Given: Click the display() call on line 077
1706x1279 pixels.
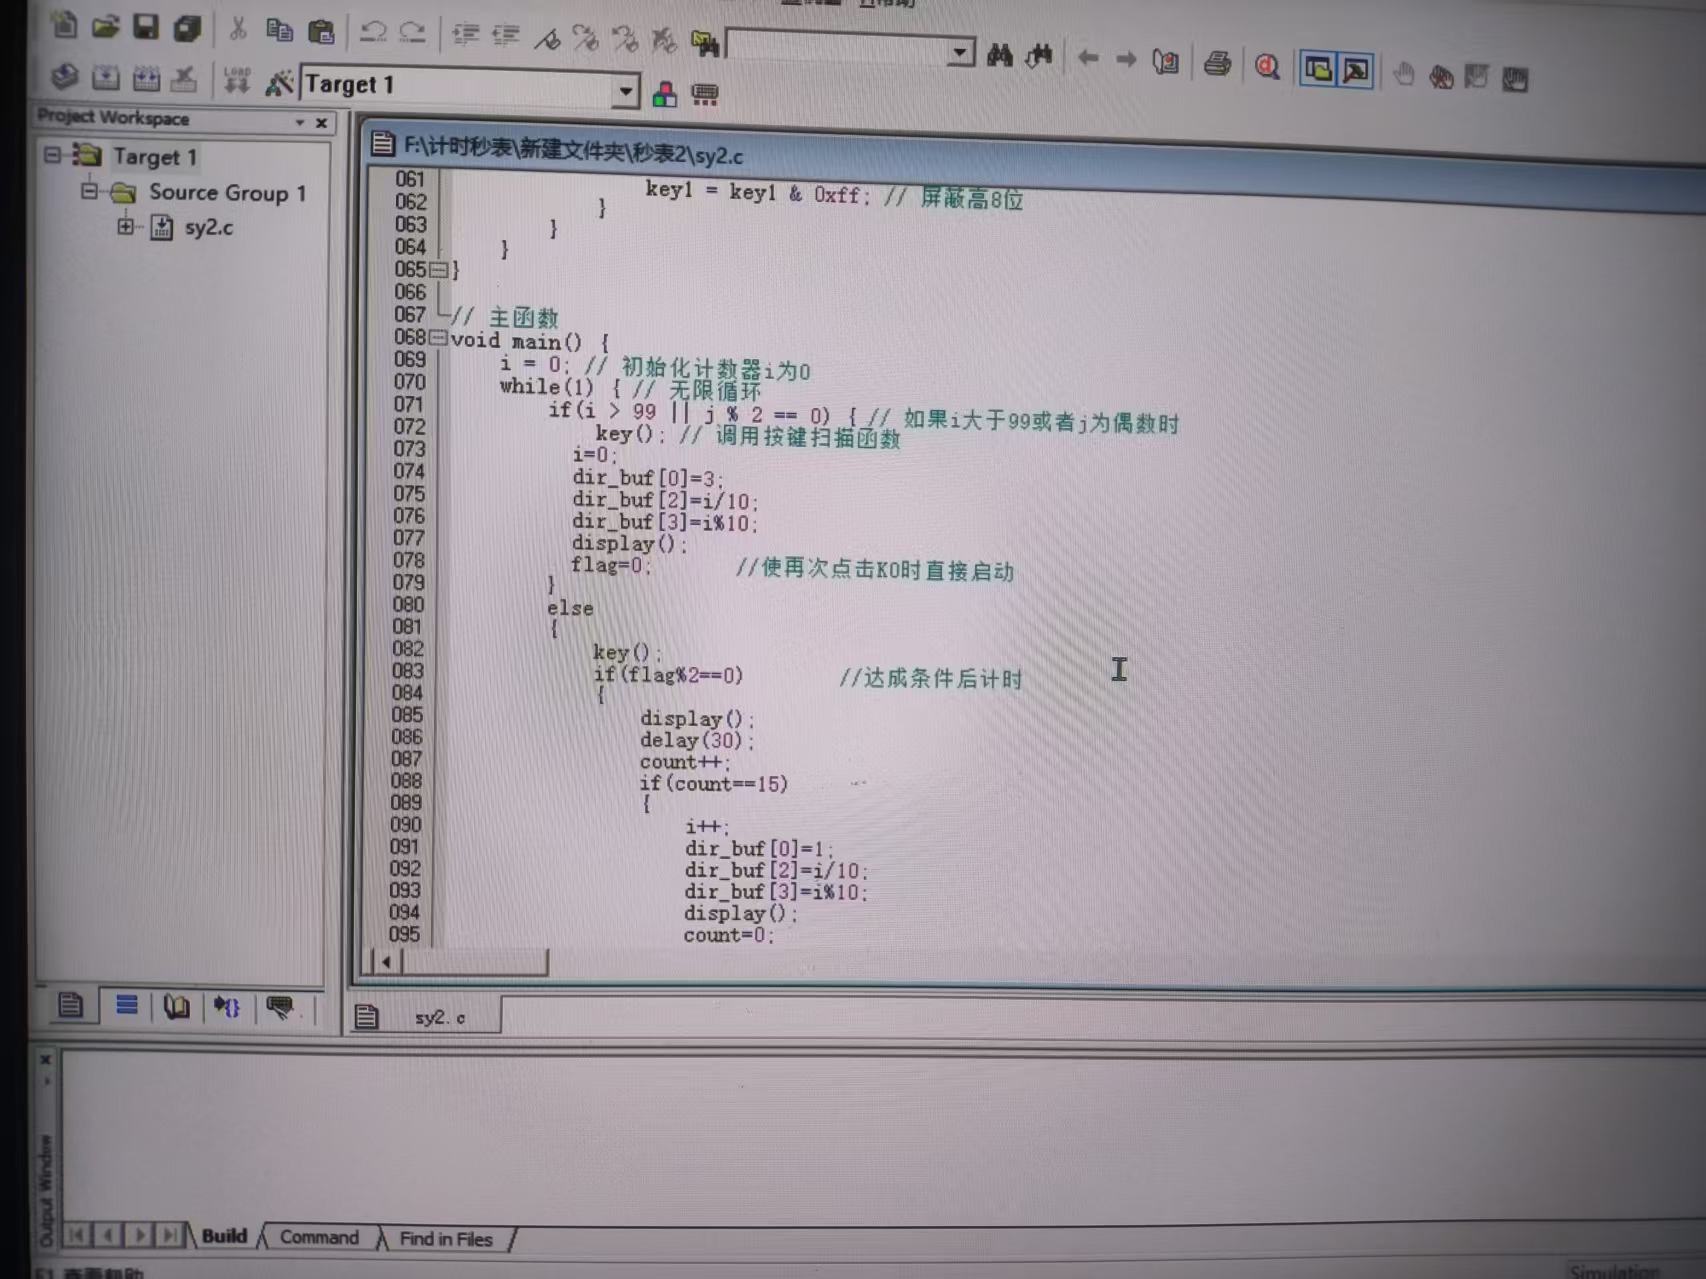Looking at the screenshot, I should point(628,544).
